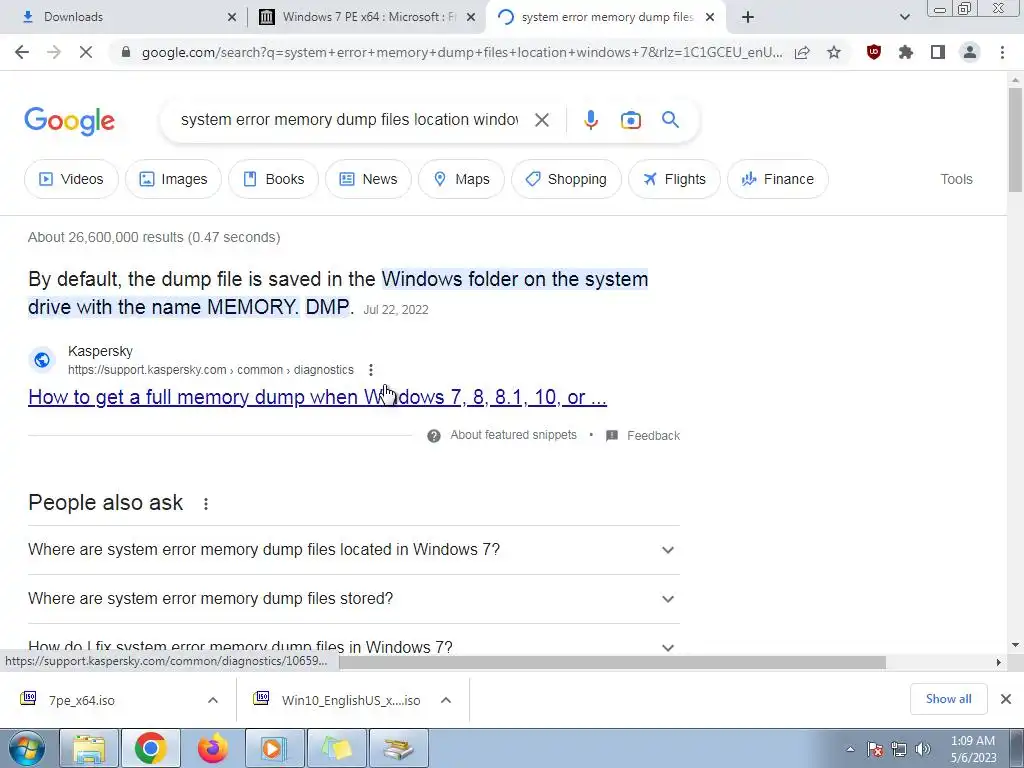Start voice search with the microphone
Viewport: 1024px width, 768px height.
pos(591,120)
